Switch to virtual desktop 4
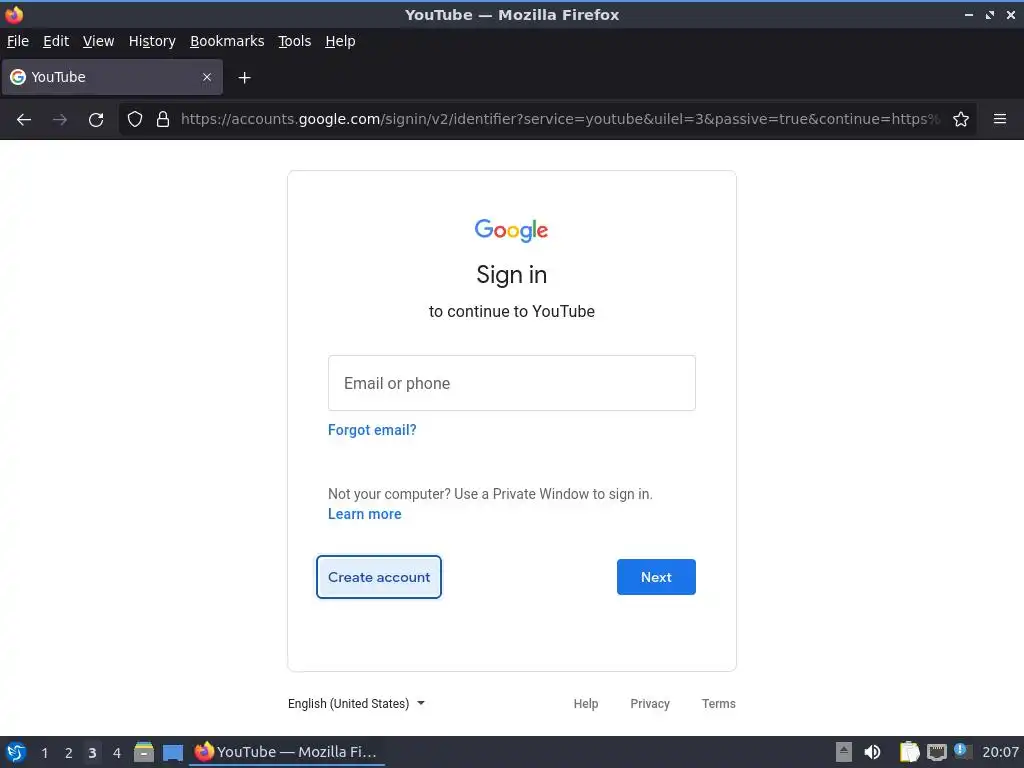The width and height of the screenshot is (1024, 768). click(x=117, y=753)
